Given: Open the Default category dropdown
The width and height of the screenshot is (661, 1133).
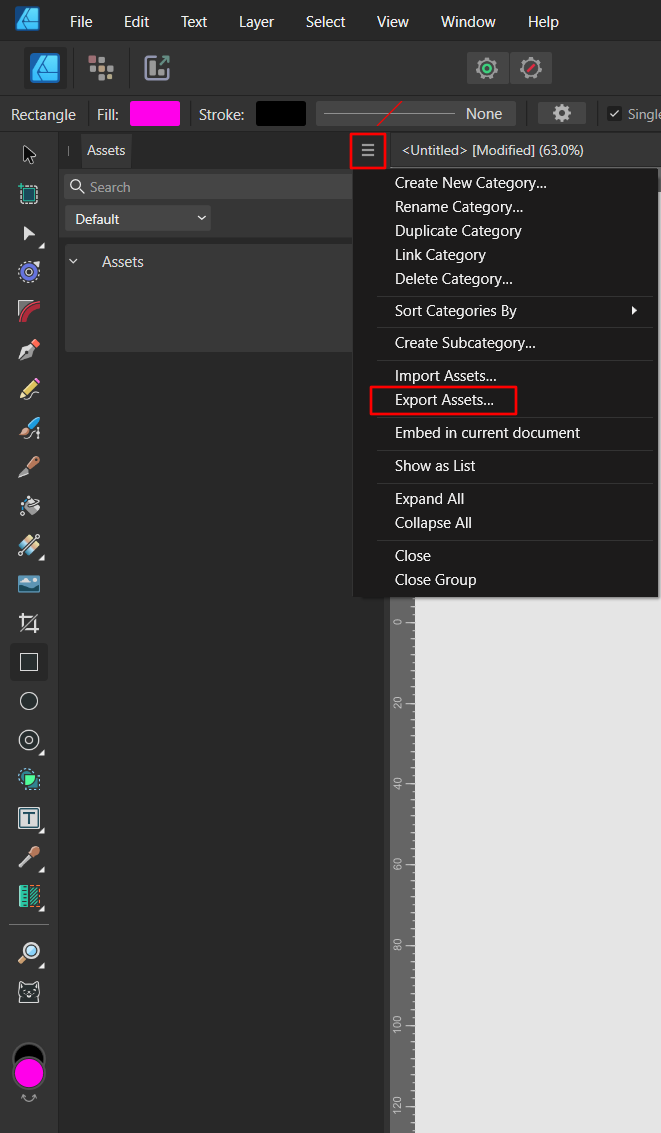Looking at the screenshot, I should pos(138,218).
